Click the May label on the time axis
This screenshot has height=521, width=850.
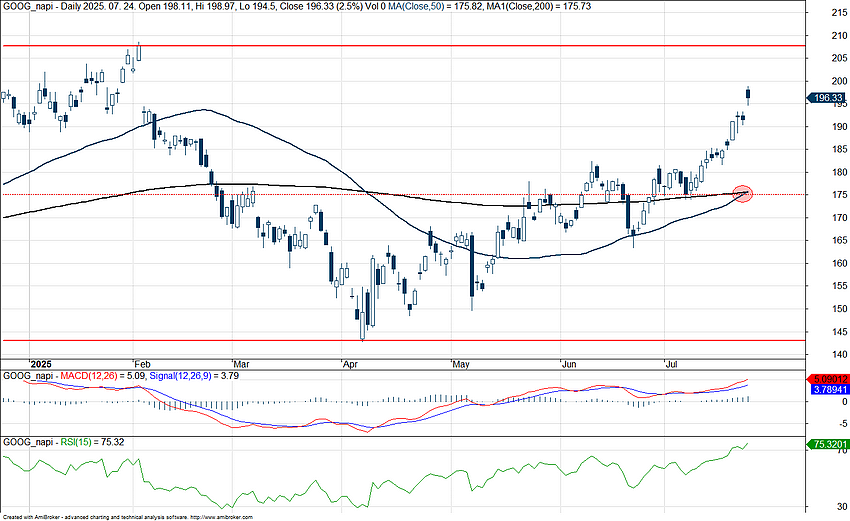[461, 364]
